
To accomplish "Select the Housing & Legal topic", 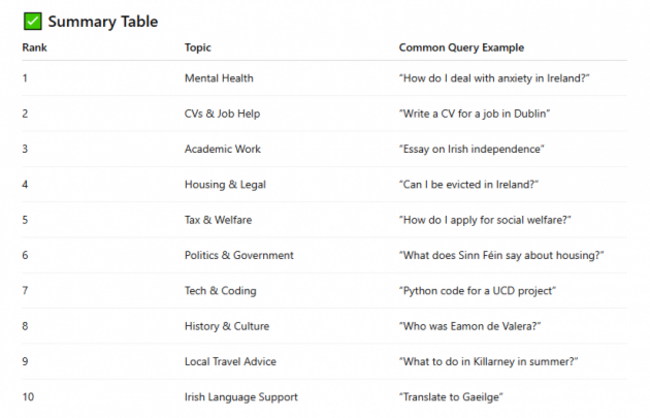I will point(225,184).
